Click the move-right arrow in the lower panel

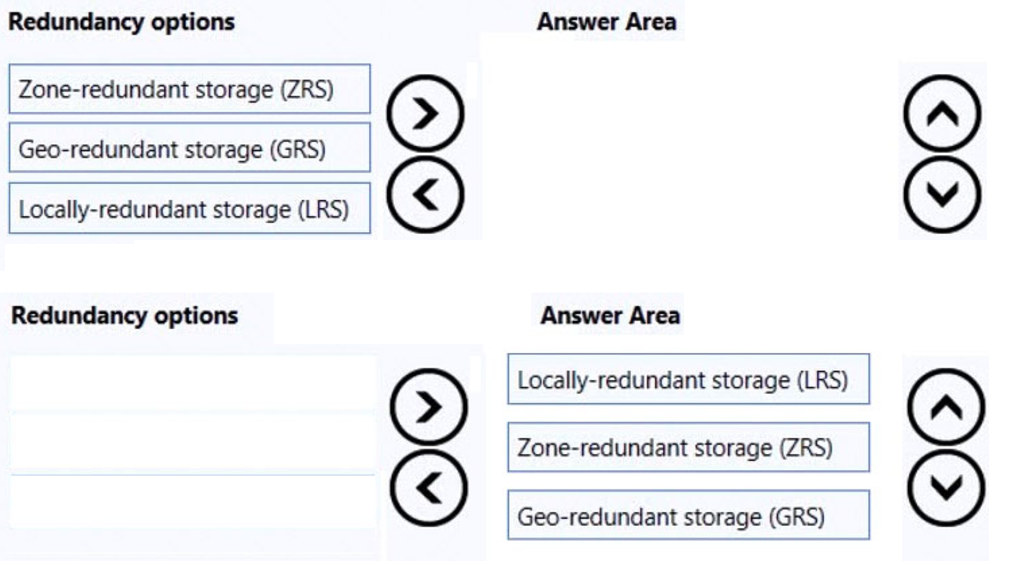(x=427, y=406)
